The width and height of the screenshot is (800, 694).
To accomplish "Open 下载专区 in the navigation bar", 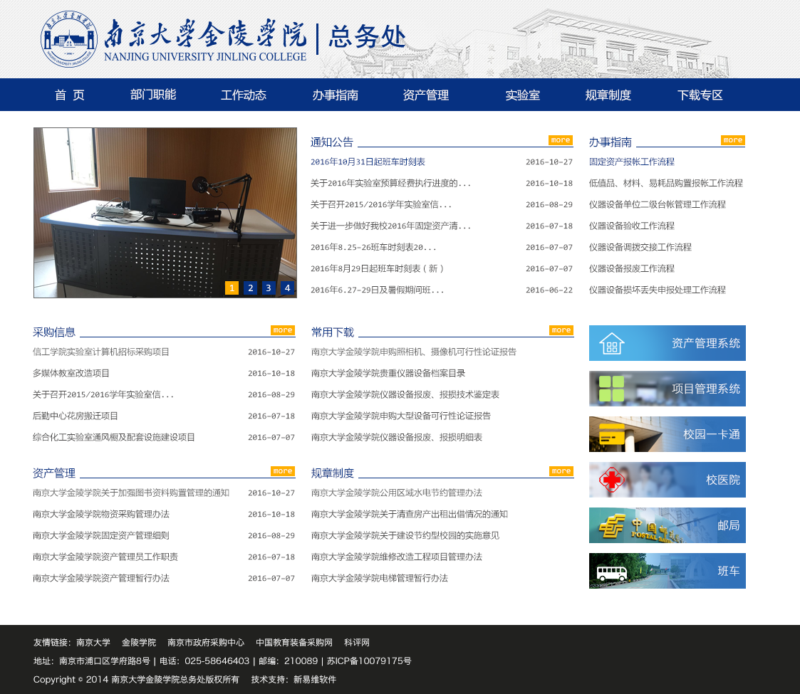I will 700,95.
